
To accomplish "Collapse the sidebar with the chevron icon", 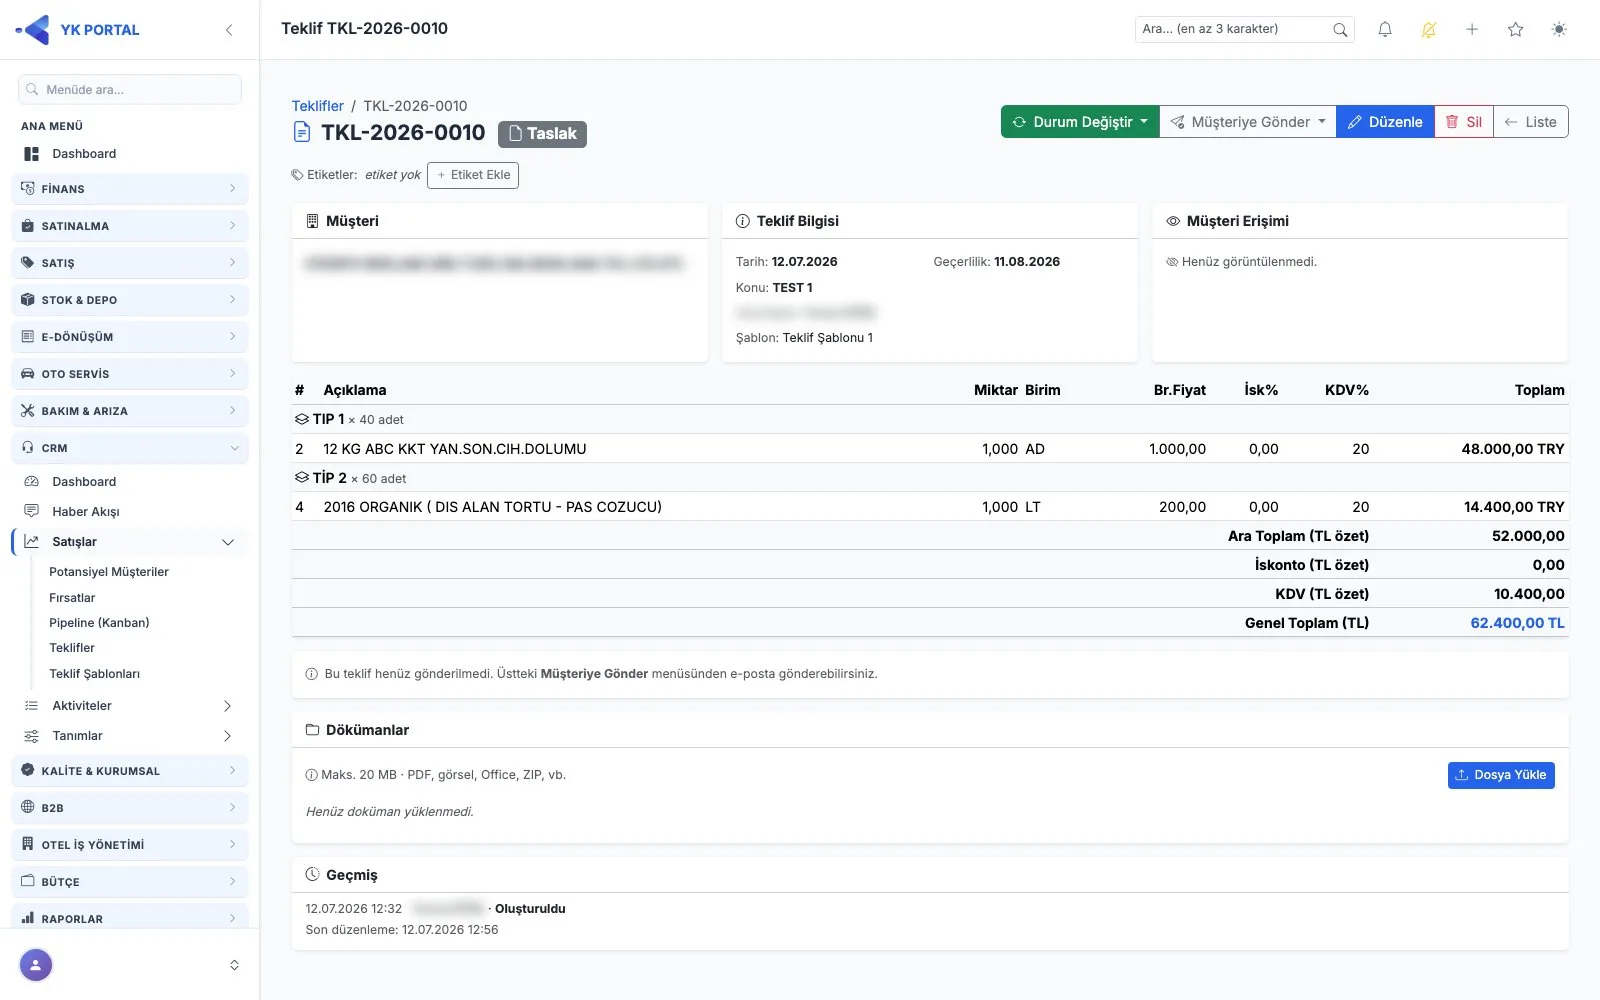I will pyautogui.click(x=229, y=30).
